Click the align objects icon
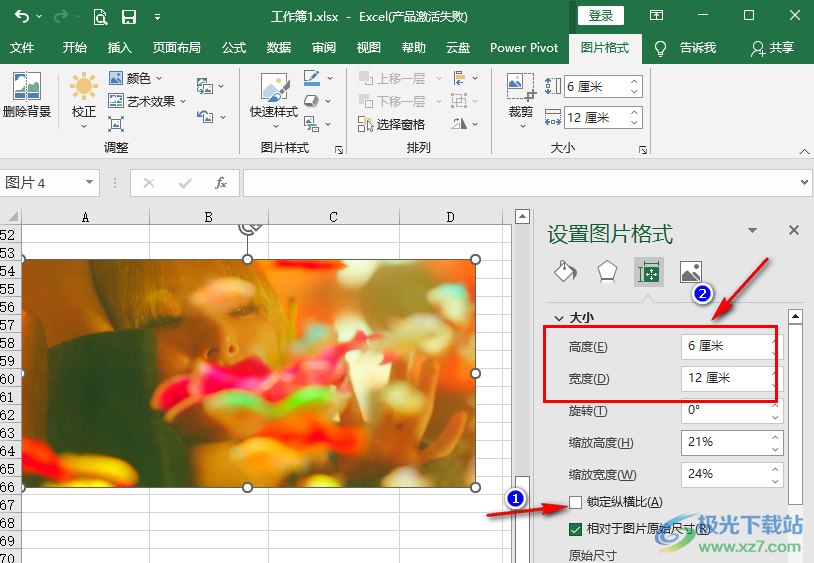 pyautogui.click(x=459, y=78)
